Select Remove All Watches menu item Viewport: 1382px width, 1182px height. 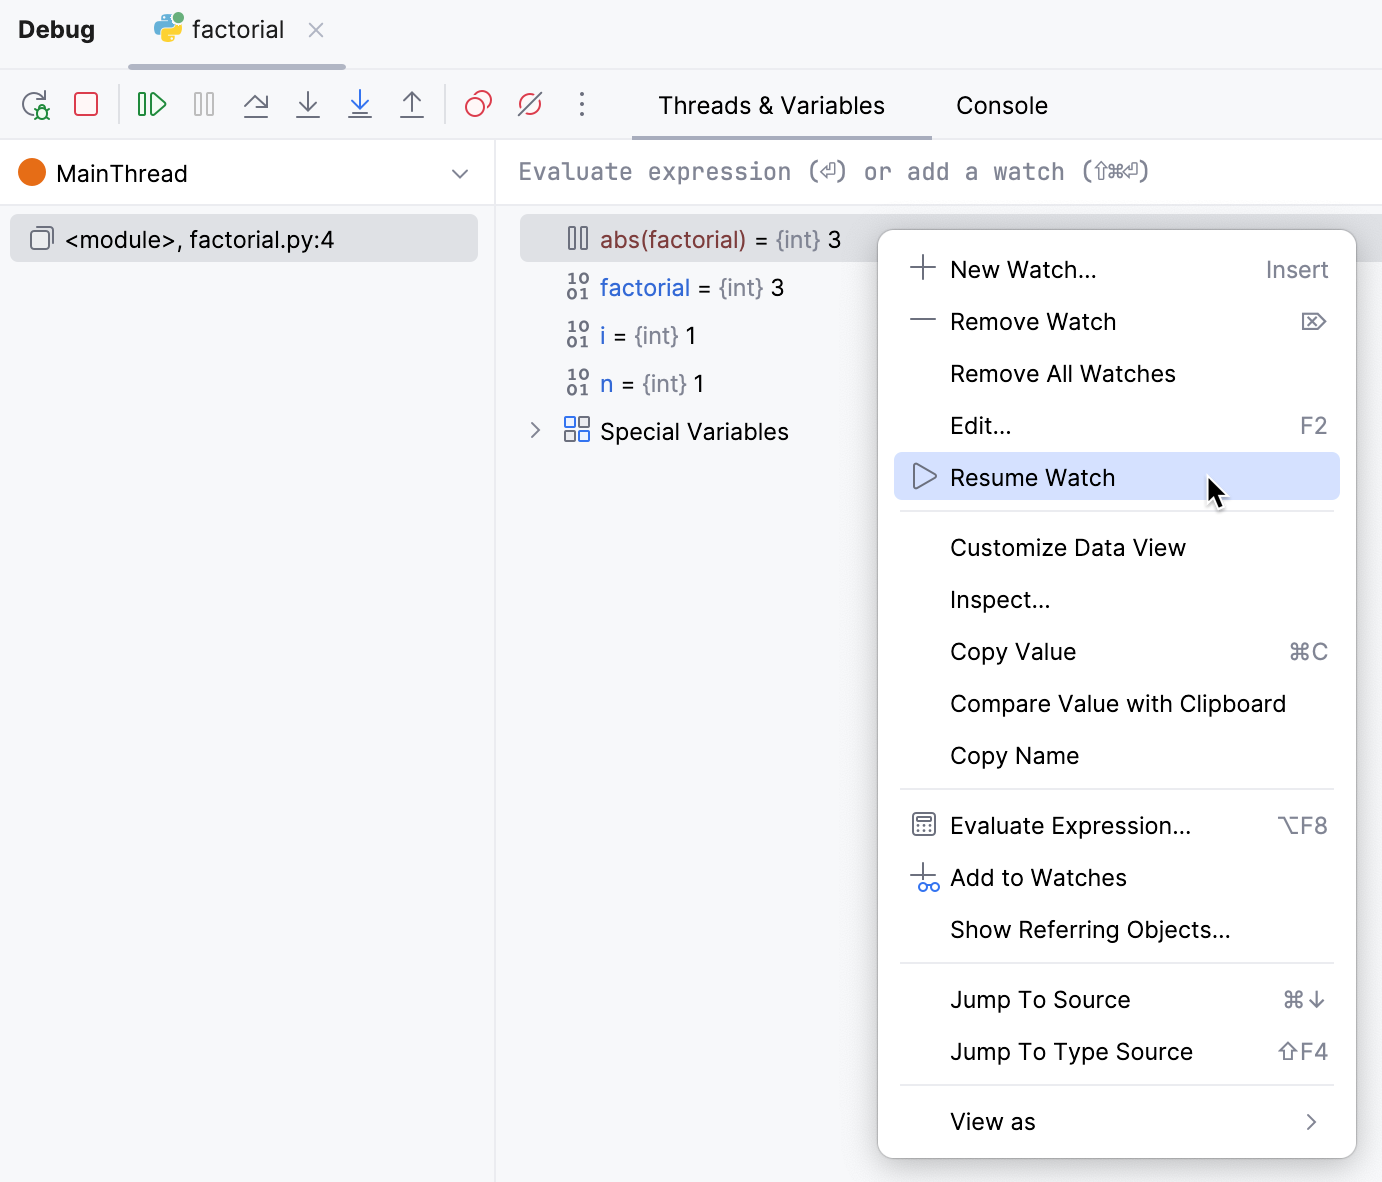(x=1062, y=374)
